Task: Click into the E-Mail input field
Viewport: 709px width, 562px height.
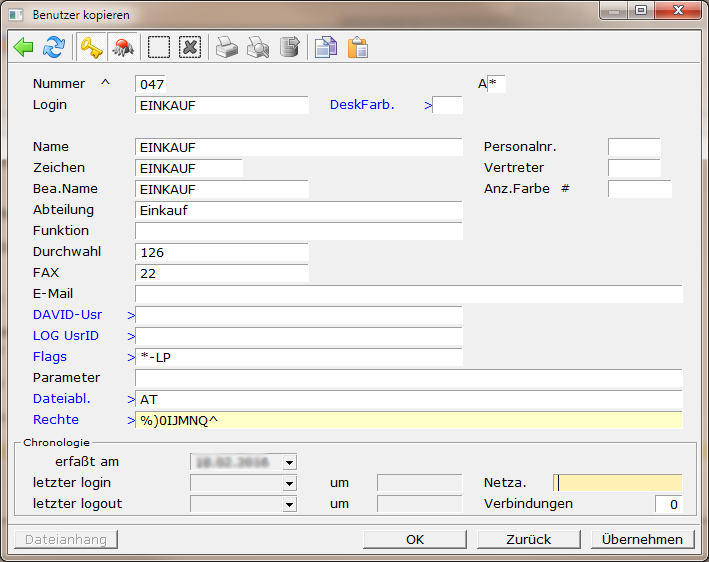Action: (408, 294)
